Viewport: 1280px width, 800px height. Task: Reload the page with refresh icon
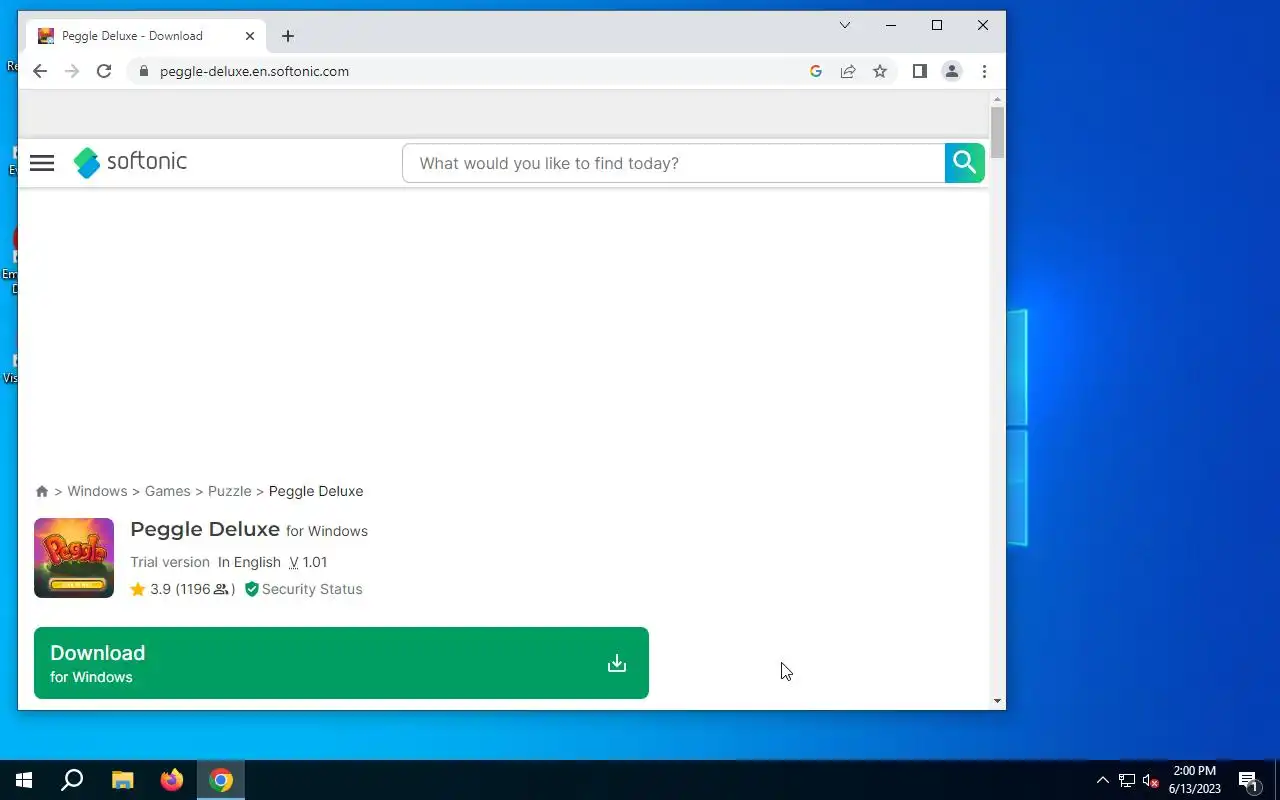104,71
